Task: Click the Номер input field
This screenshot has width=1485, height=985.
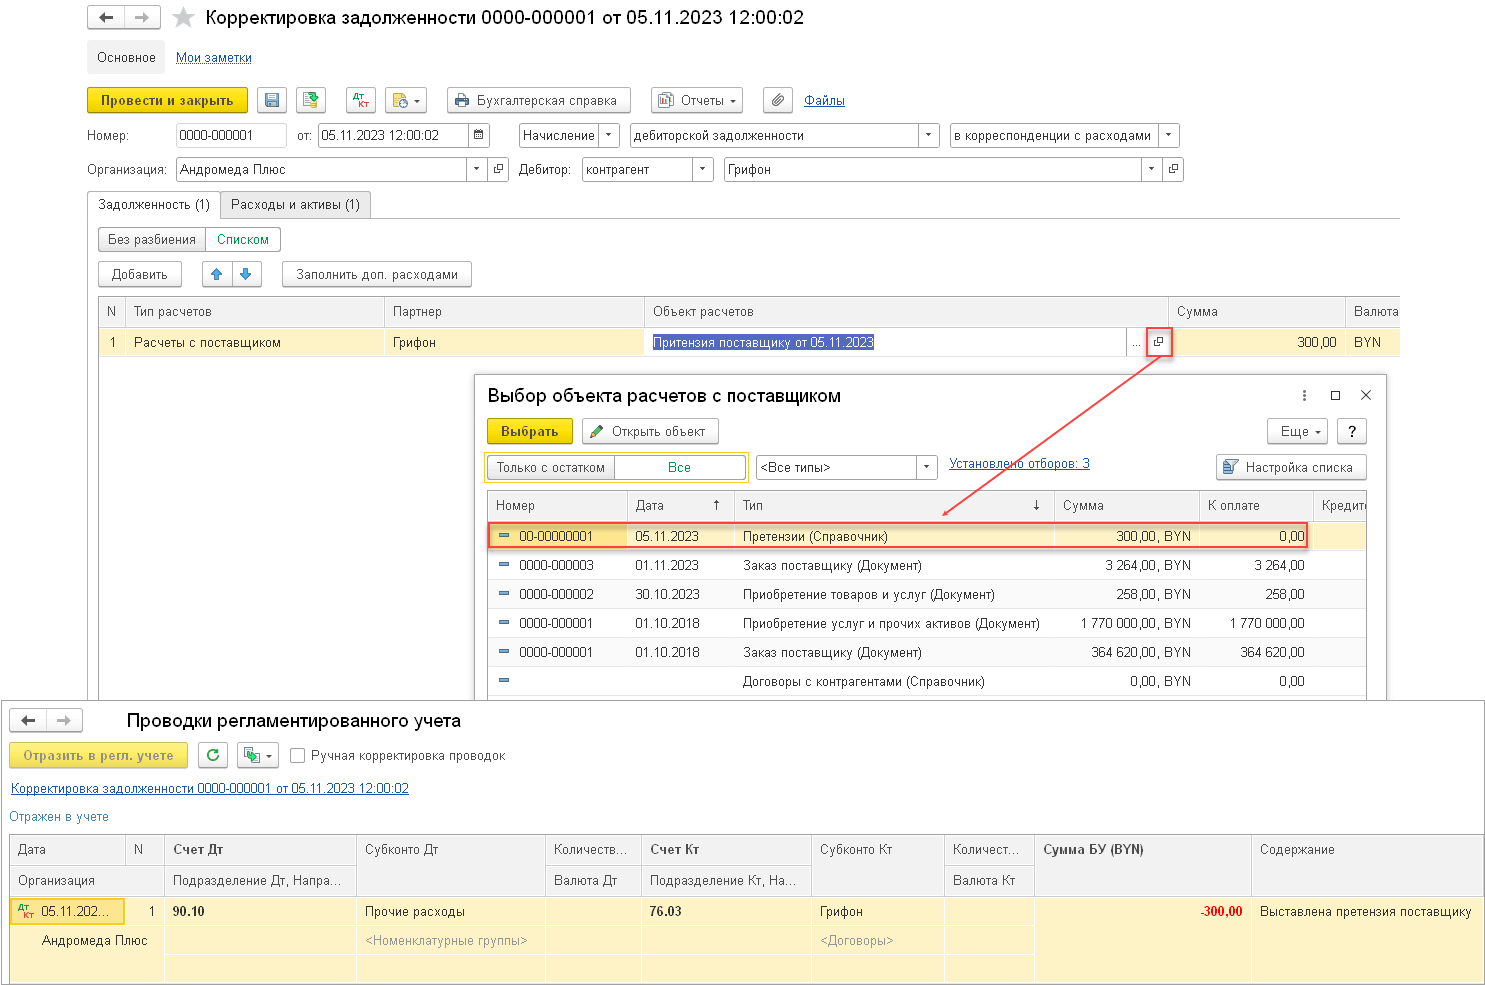Action: point(231,135)
